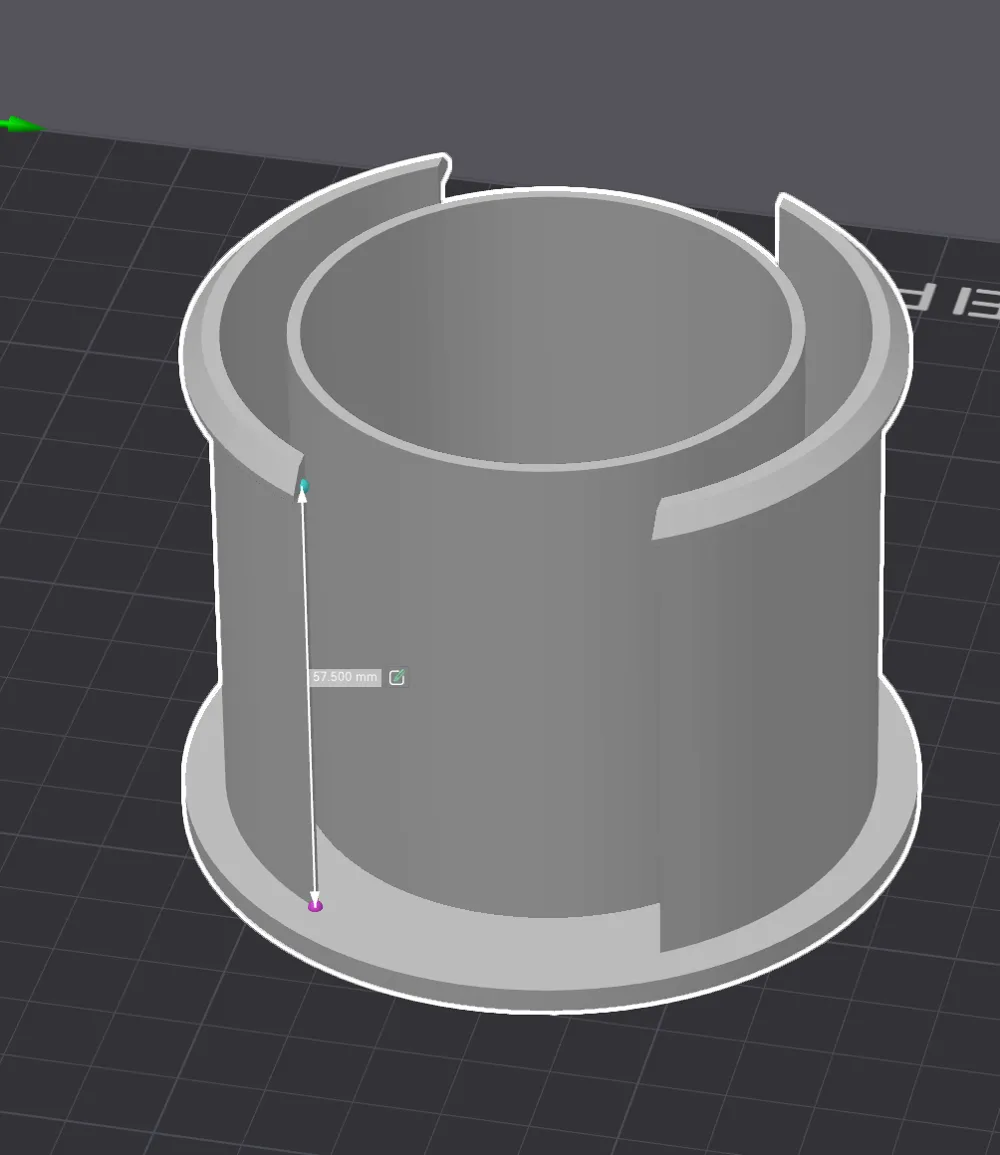Click the edit icon beside 57.500 mm
The width and height of the screenshot is (1000, 1155).
click(396, 677)
